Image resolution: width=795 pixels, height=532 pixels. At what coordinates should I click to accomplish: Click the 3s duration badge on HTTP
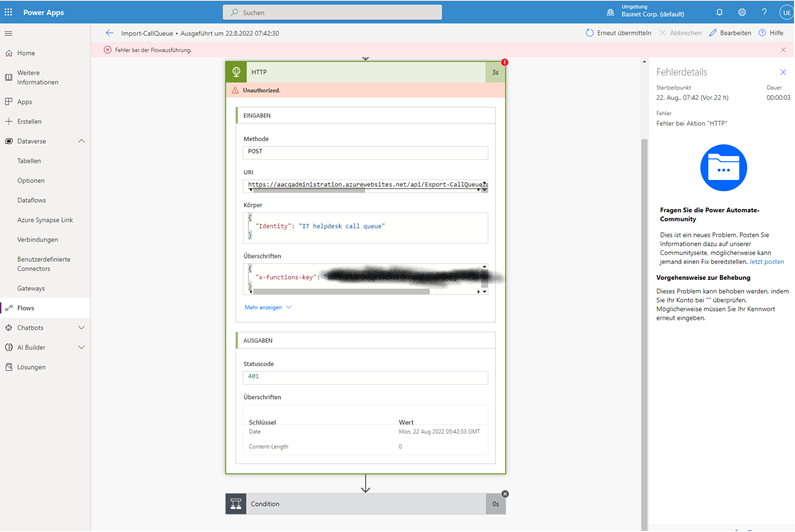[495, 72]
